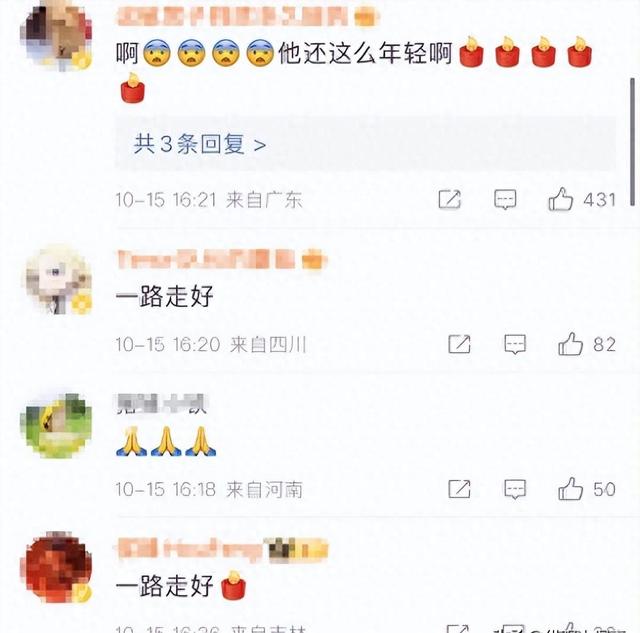This screenshot has width=640, height=633.
Task: Open green avatar of 河南 commenter
Action: click(56, 424)
